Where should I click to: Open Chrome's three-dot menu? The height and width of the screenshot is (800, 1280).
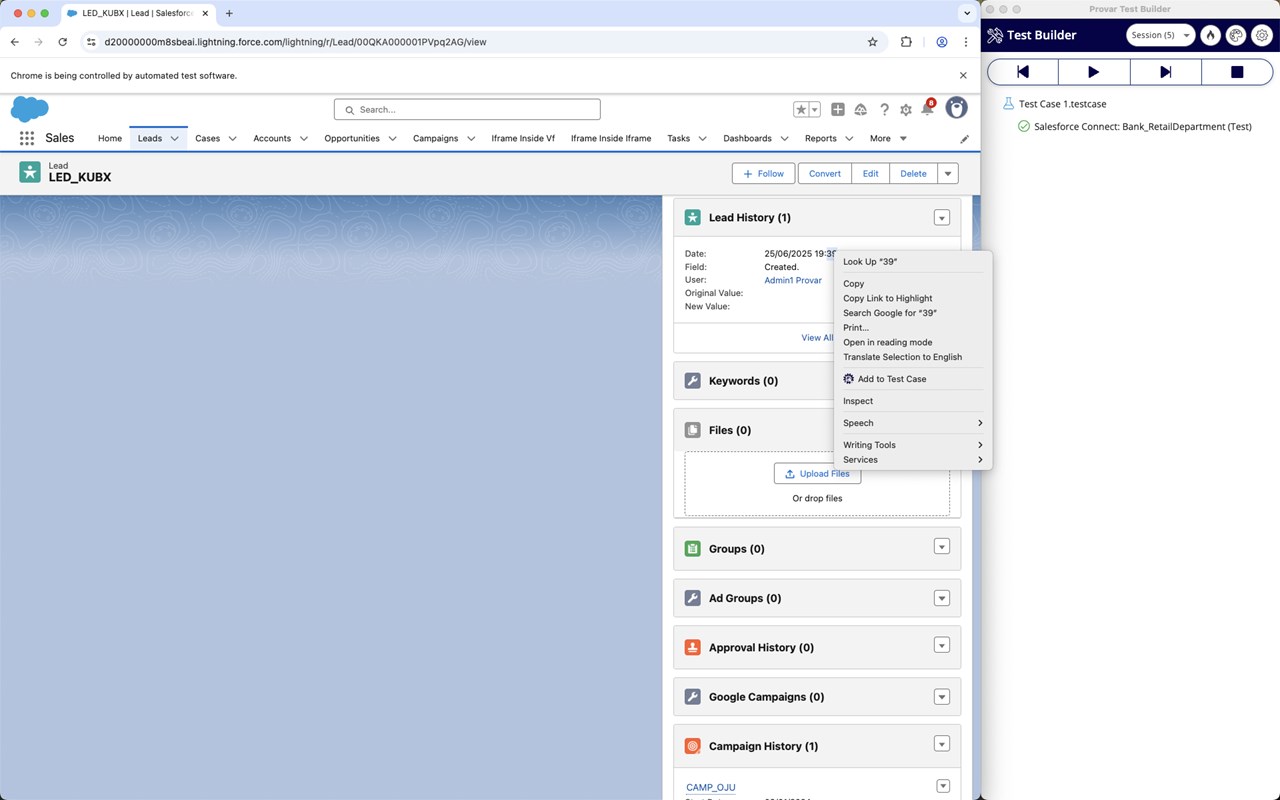966,42
